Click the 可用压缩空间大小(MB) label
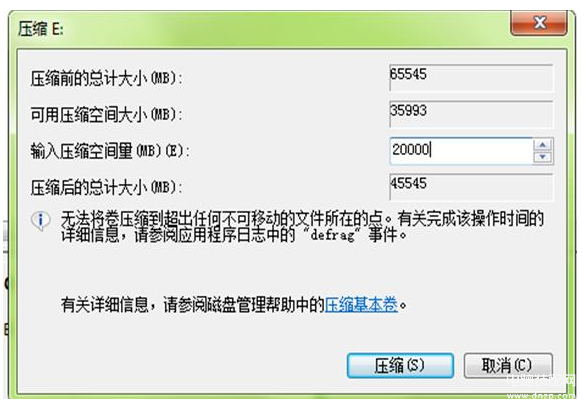 coord(107,114)
